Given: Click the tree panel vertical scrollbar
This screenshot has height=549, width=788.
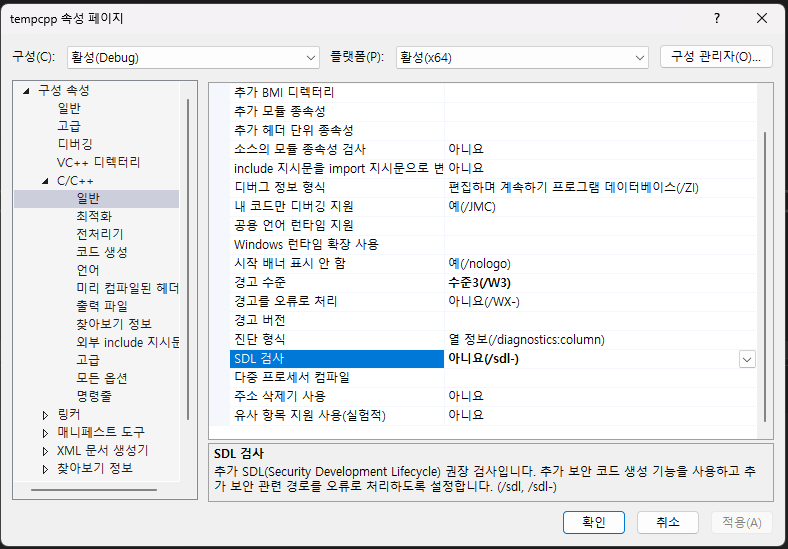Looking at the screenshot, I should coord(188,259).
